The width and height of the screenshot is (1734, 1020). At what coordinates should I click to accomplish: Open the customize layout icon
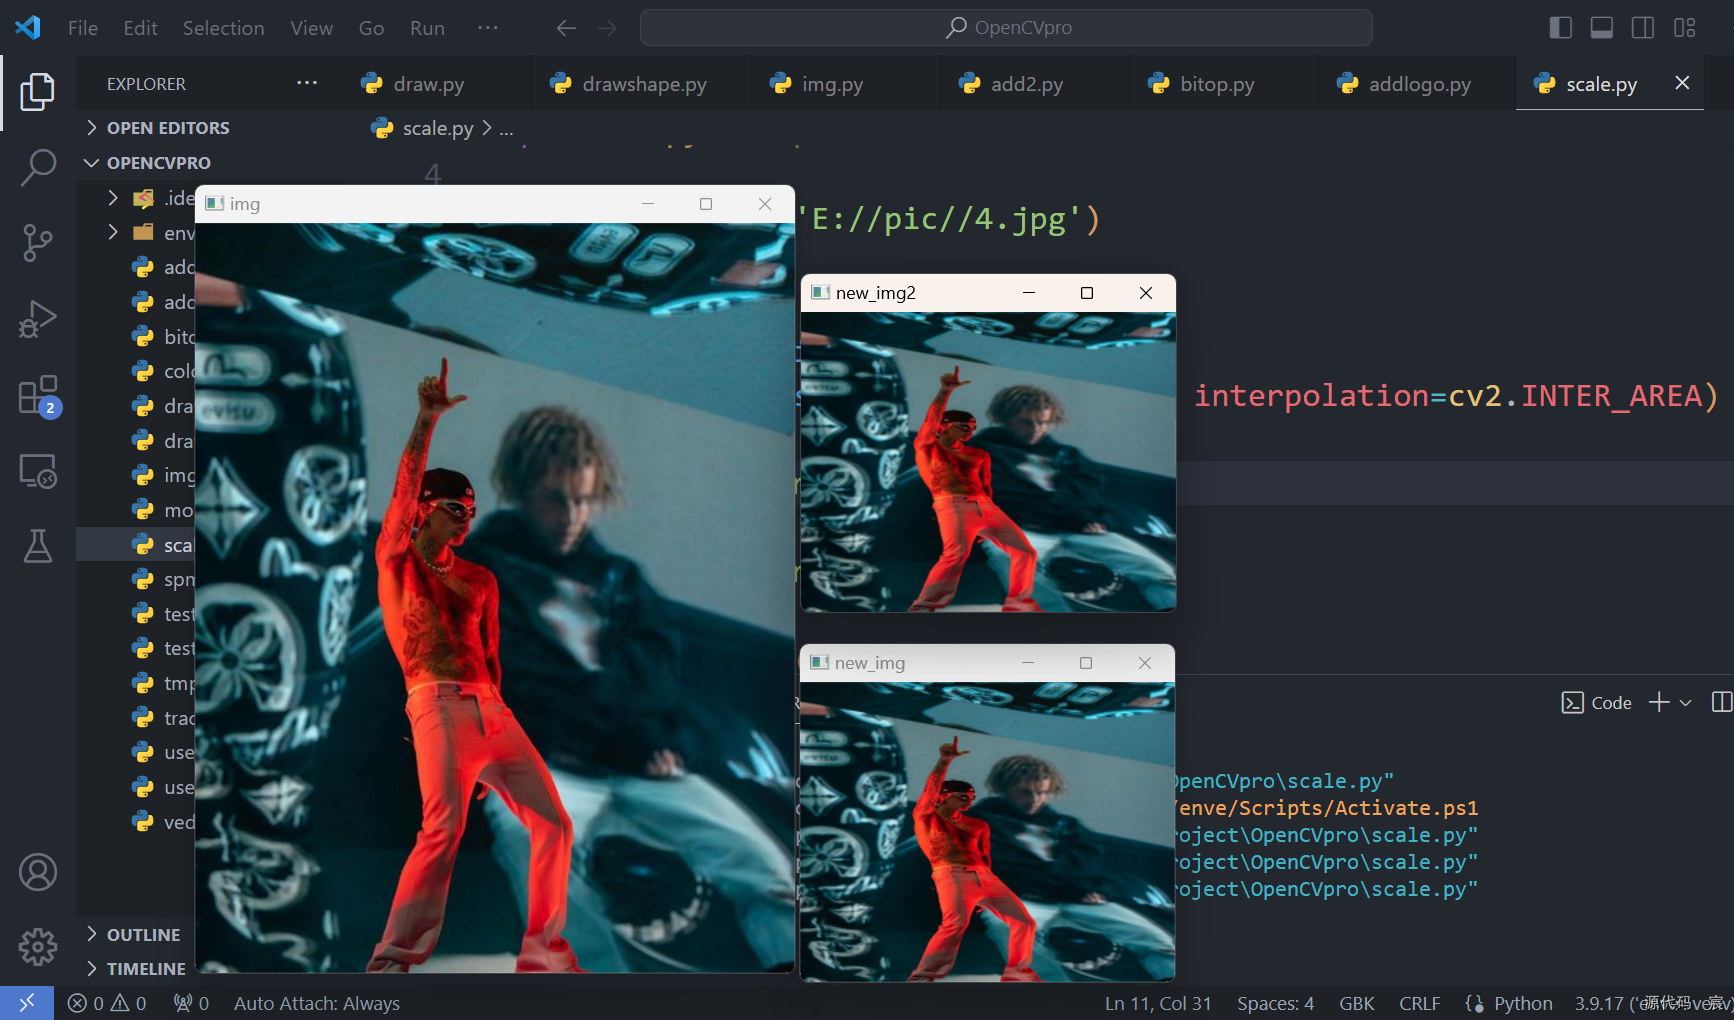[x=1684, y=28]
